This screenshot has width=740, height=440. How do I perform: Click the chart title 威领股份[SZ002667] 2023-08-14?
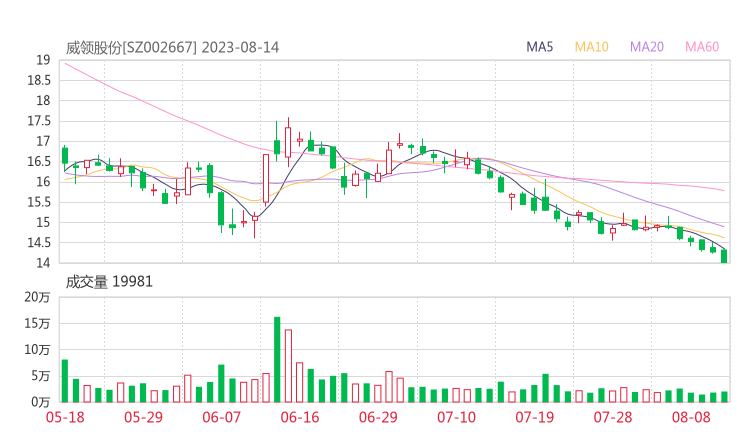tap(172, 47)
